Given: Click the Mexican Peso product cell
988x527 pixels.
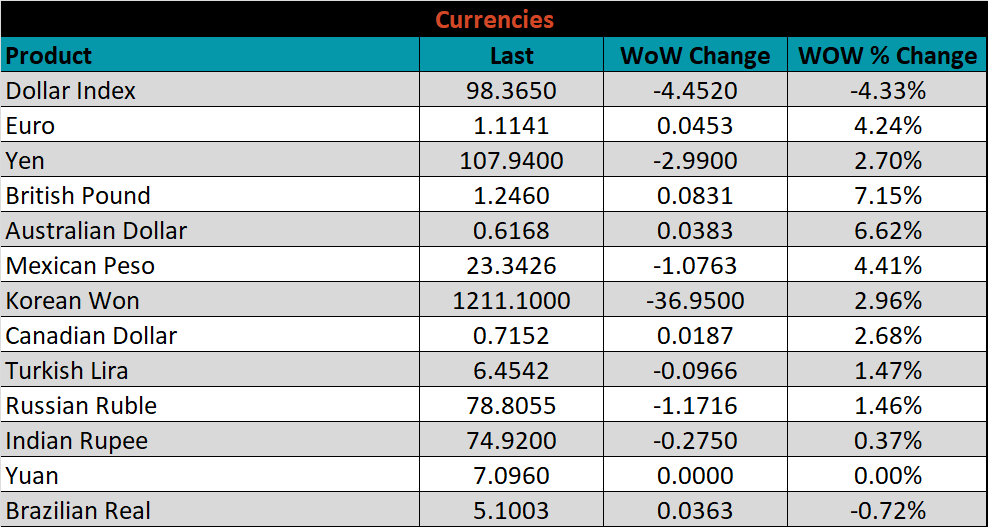Looking at the screenshot, I should coord(80,266).
